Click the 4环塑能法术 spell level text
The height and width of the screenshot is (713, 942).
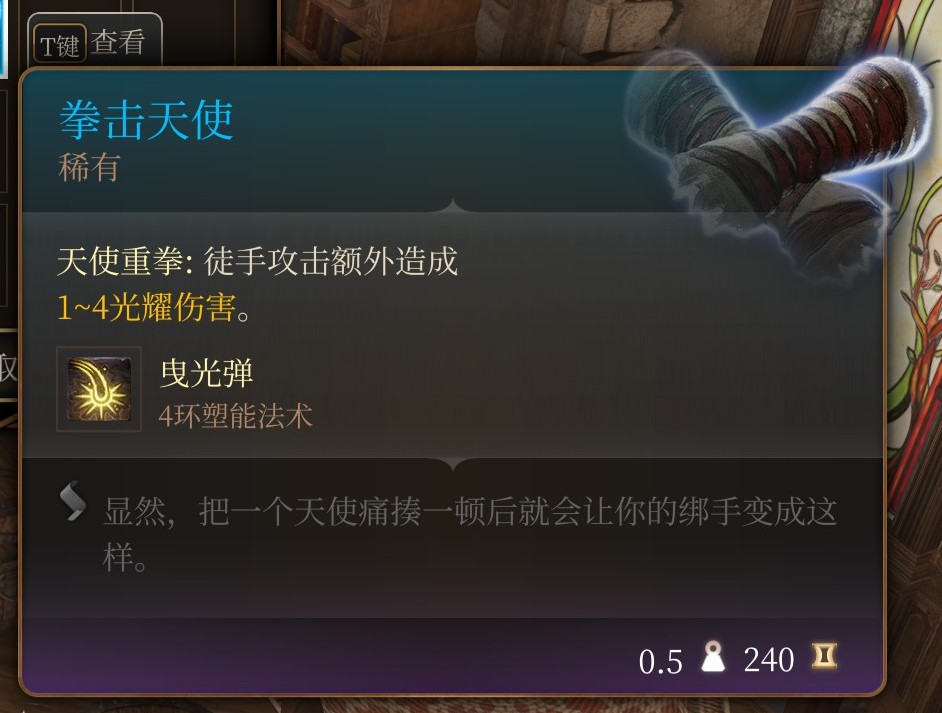click(236, 416)
